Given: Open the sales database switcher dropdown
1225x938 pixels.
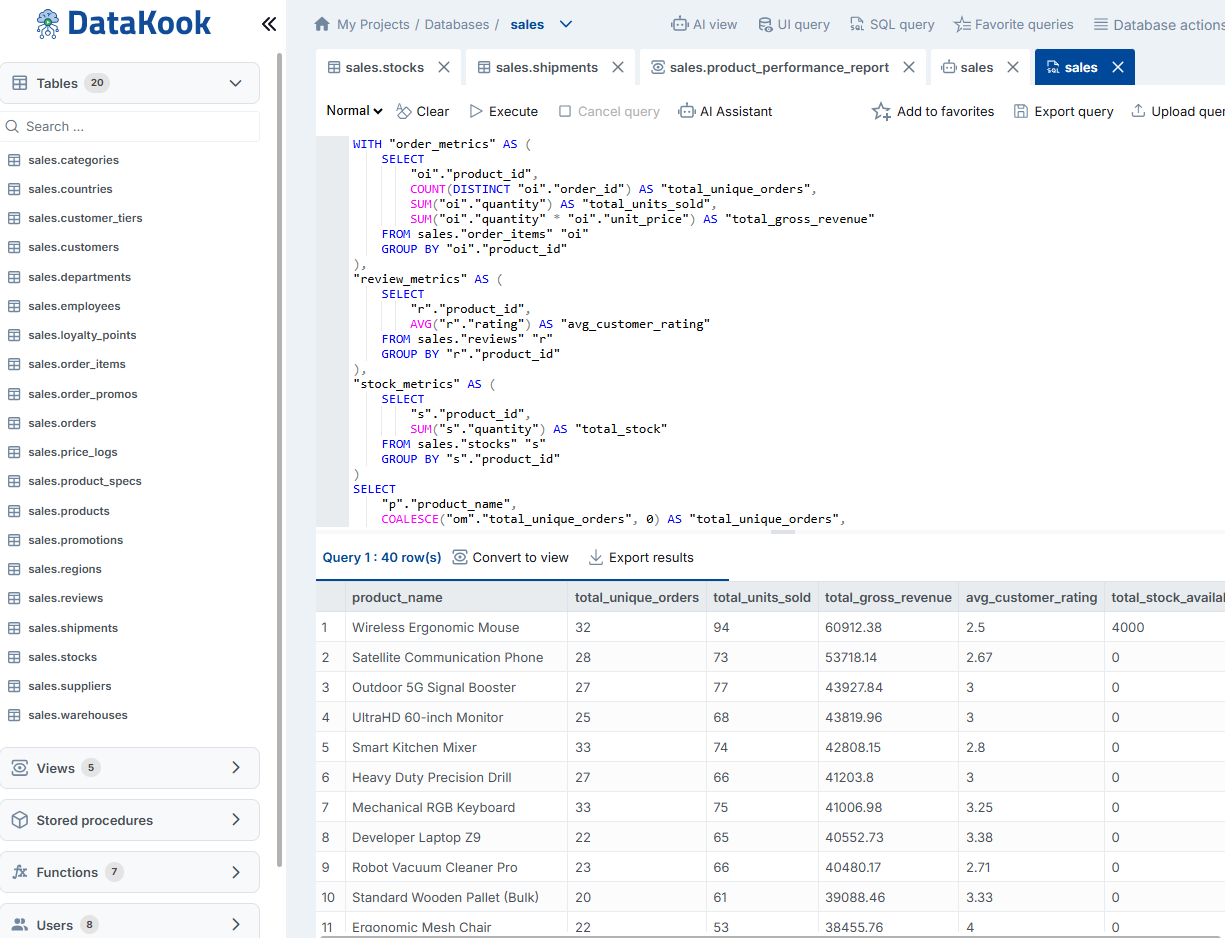Looking at the screenshot, I should (x=565, y=24).
